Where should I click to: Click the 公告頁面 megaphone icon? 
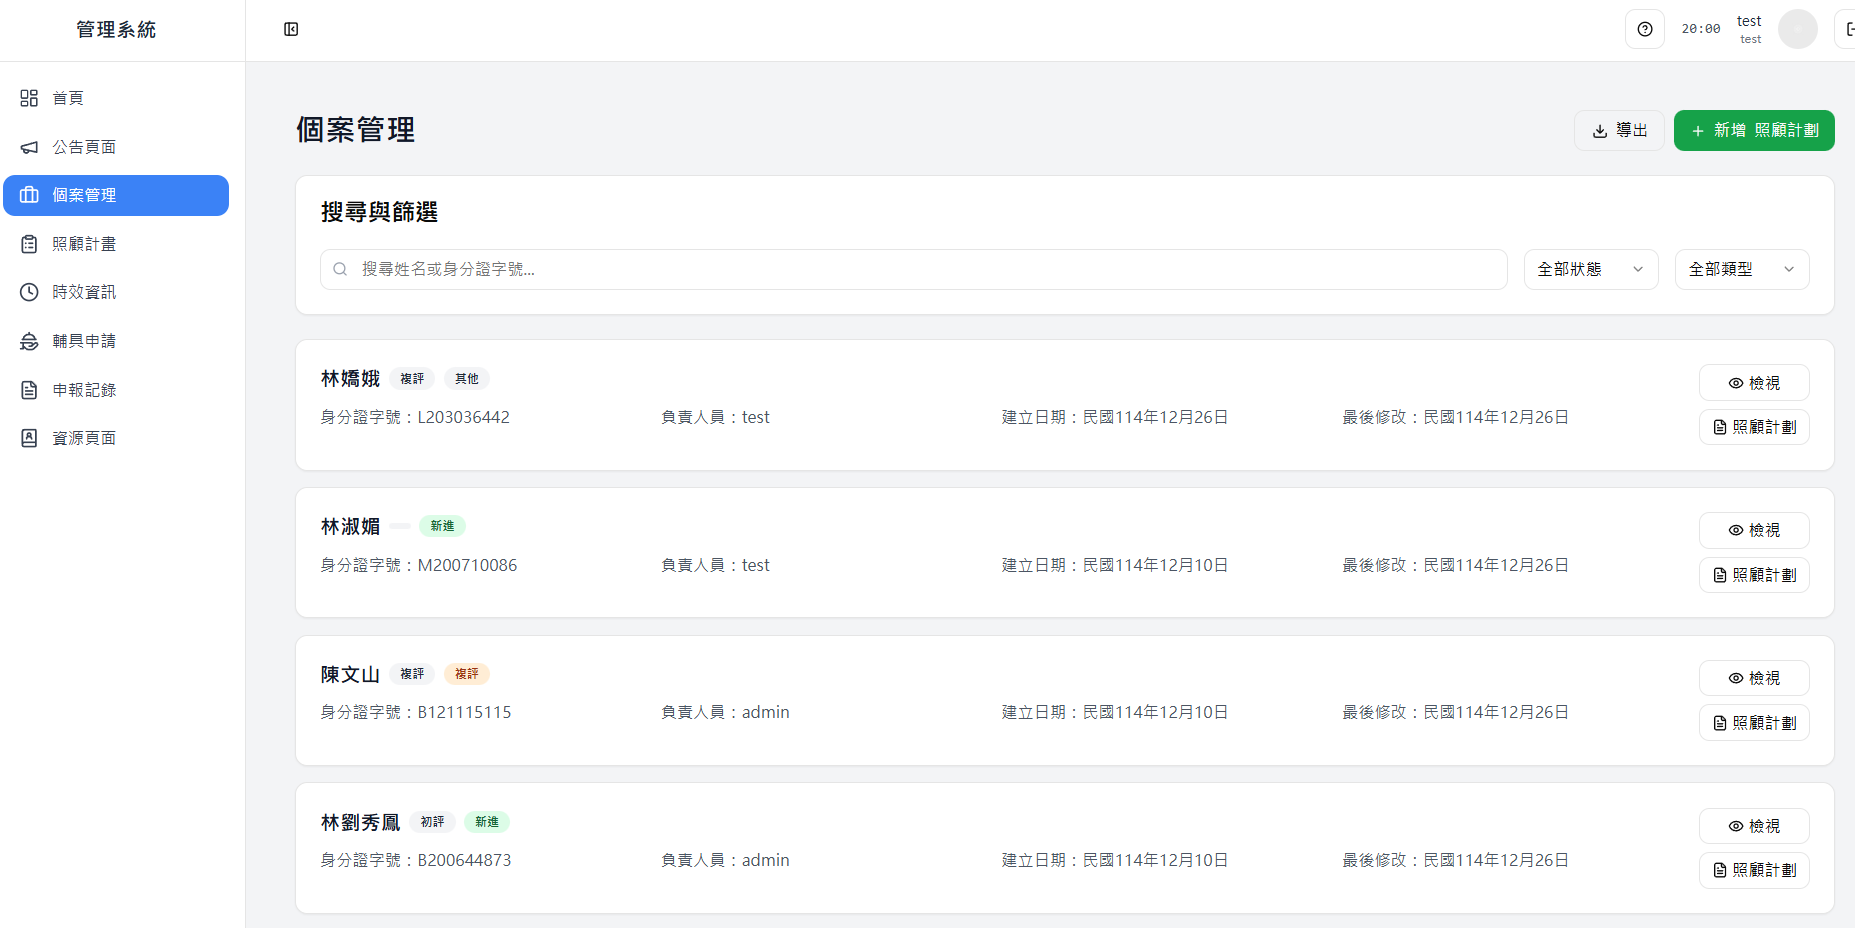tap(29, 146)
